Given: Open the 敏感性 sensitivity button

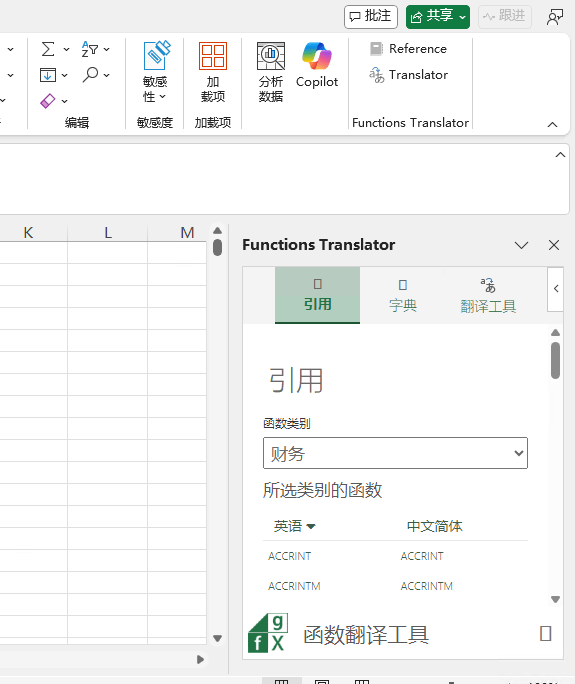Looking at the screenshot, I should (155, 72).
